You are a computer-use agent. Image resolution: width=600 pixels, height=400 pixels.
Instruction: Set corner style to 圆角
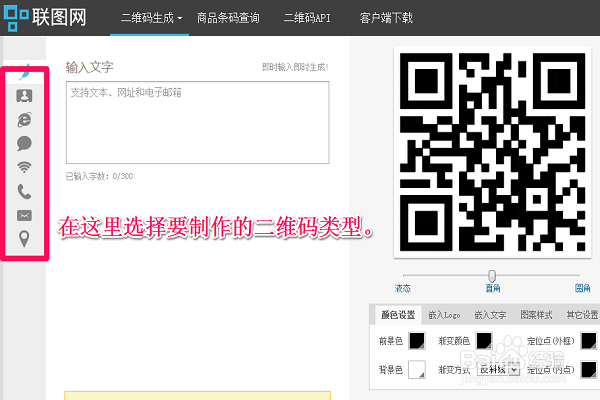tap(582, 288)
